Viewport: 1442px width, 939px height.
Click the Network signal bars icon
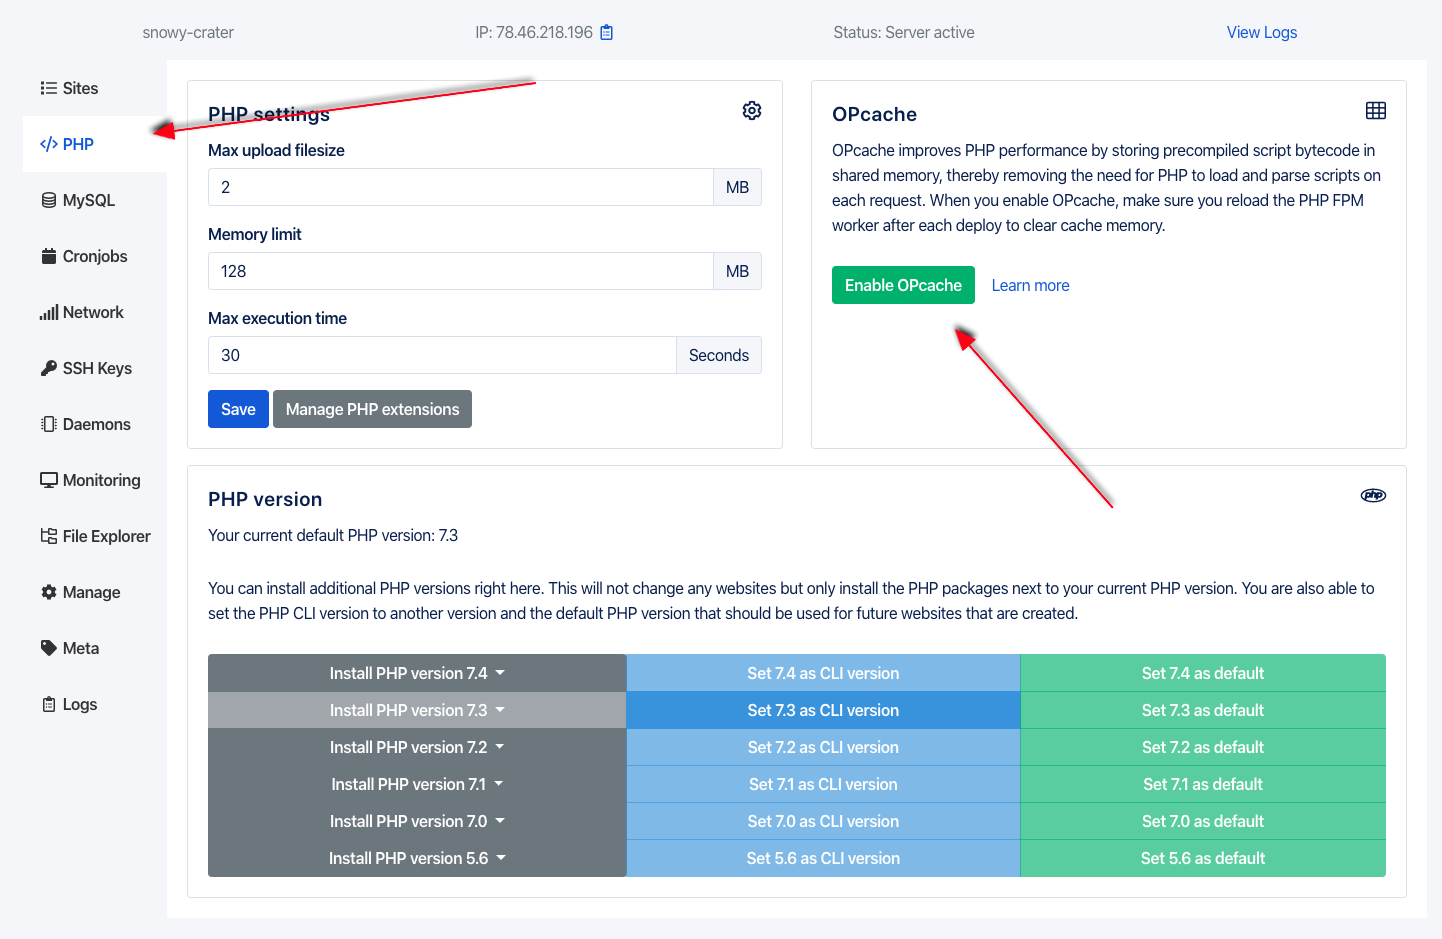49,312
